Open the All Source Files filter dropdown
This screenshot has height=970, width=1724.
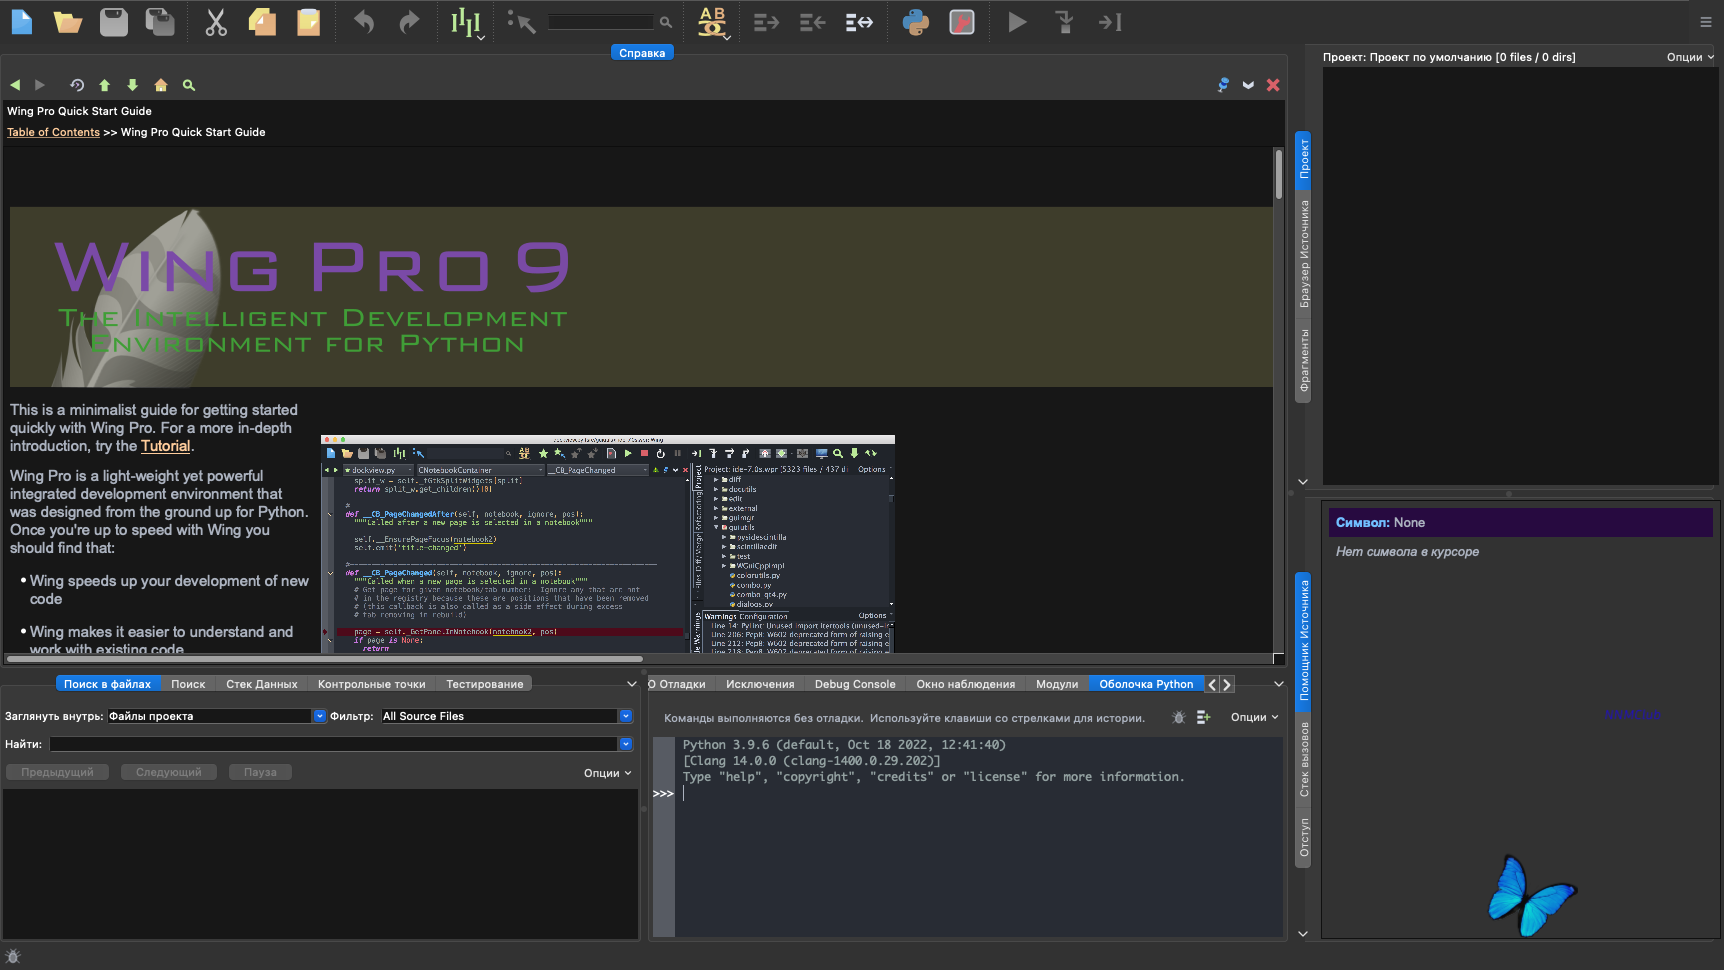[624, 716]
